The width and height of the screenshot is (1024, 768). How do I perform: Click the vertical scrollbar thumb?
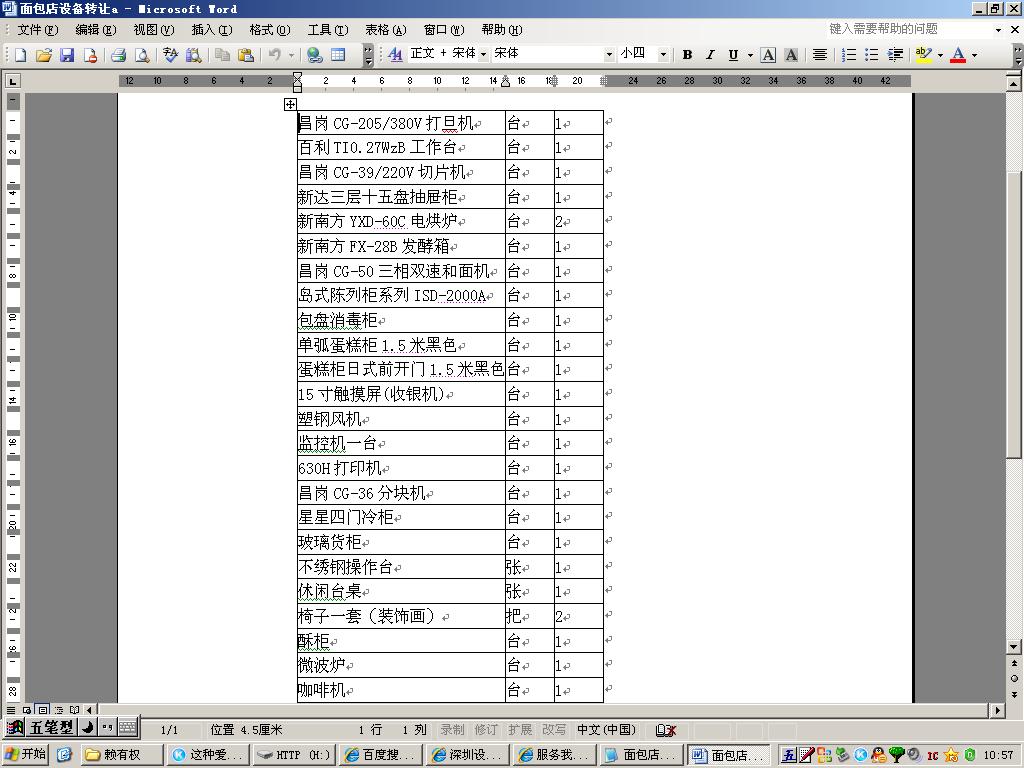(1014, 314)
